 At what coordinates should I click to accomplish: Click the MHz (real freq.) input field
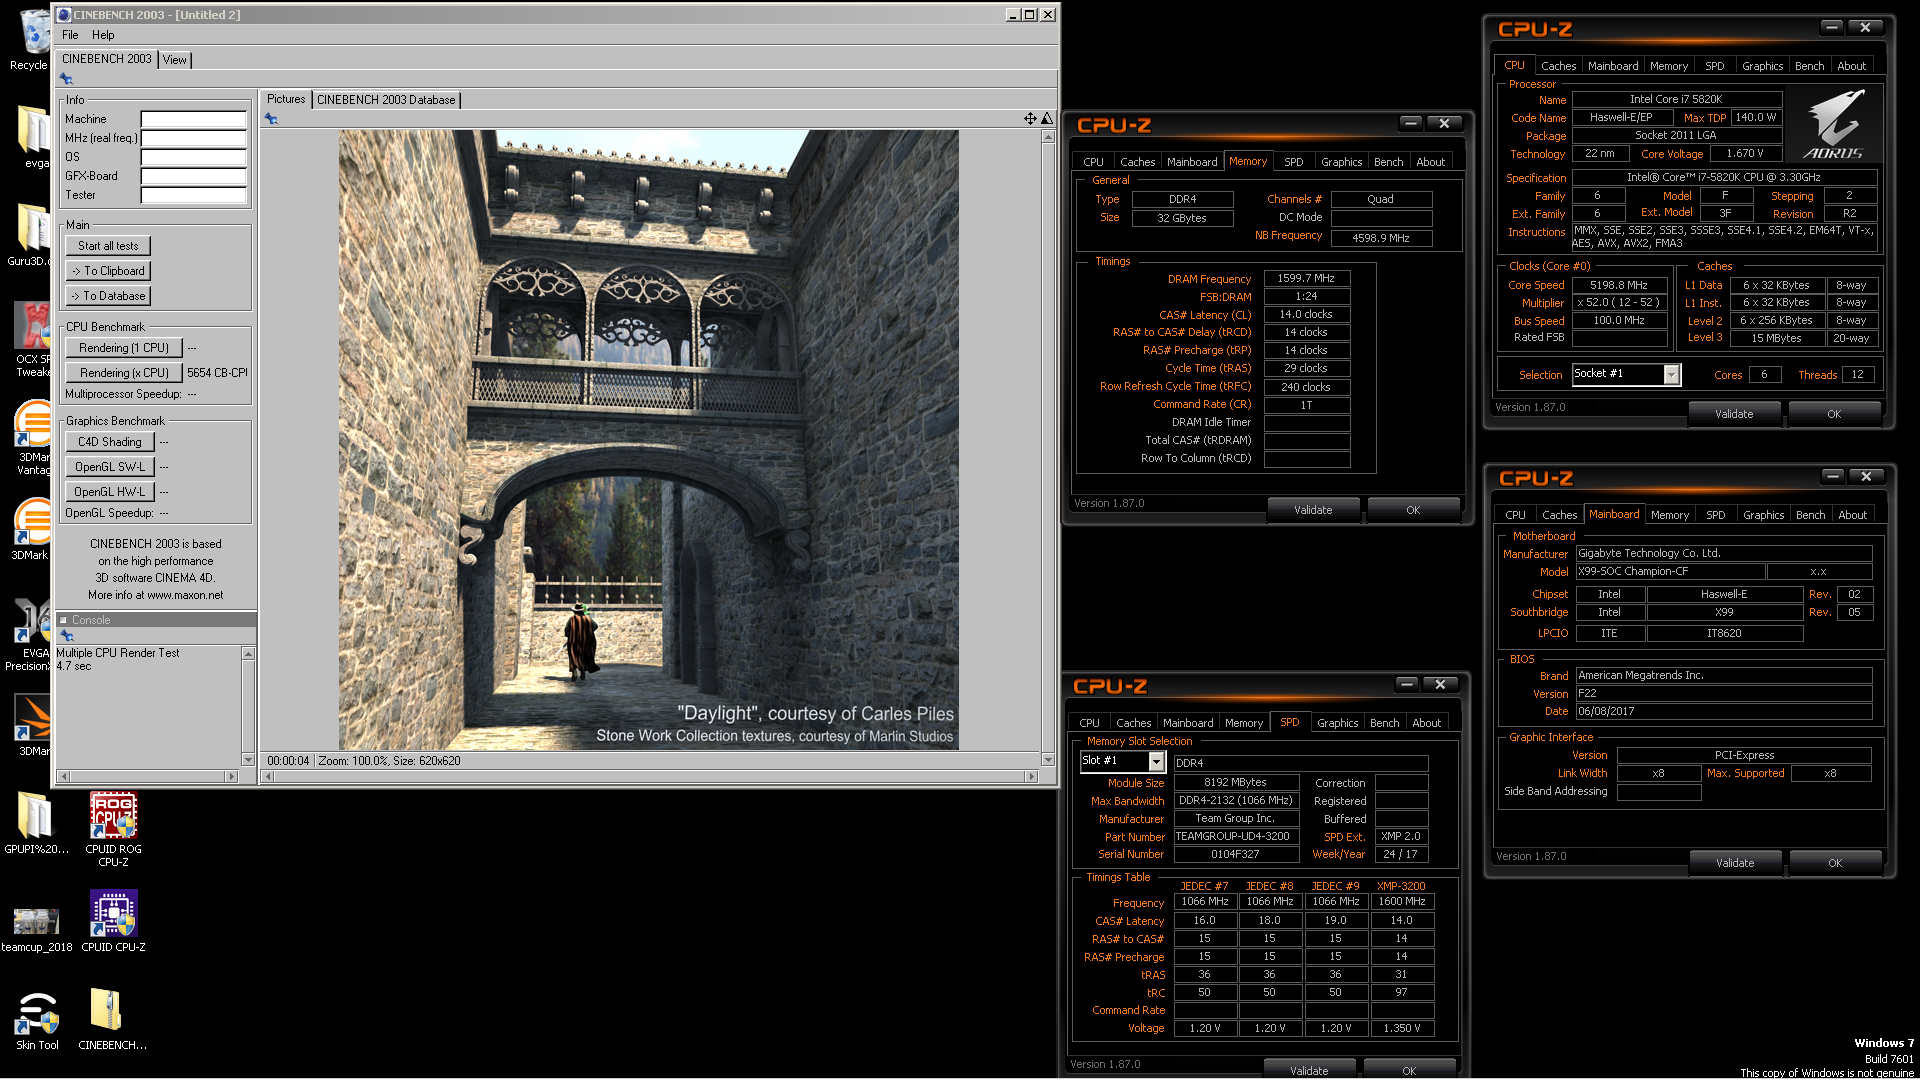coord(193,138)
